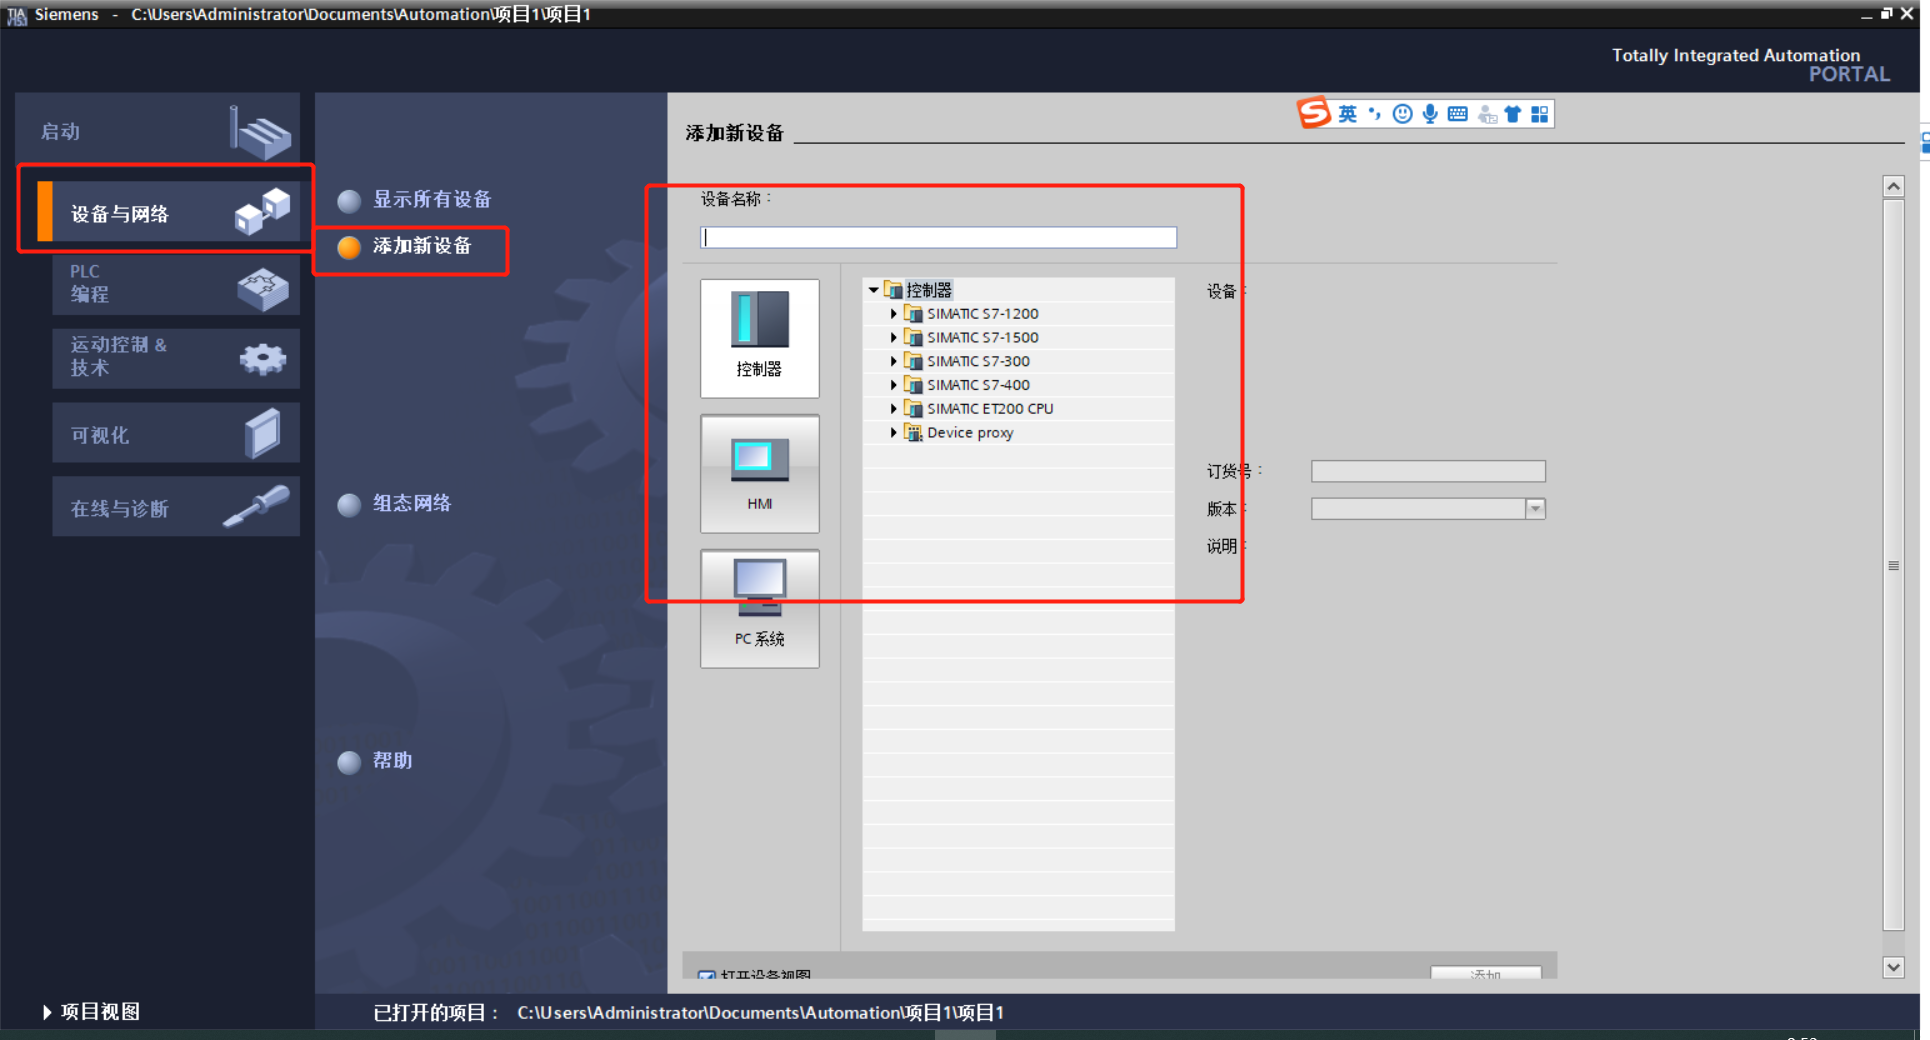Open the IME soft keyboard icon
This screenshot has height=1040, width=1930.
1458,114
